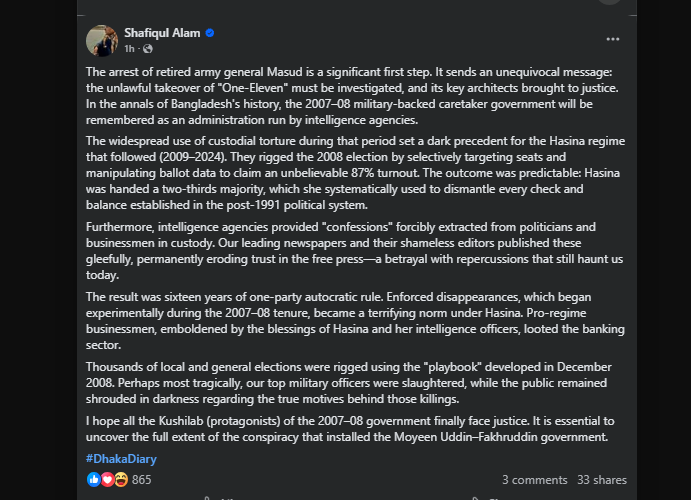This screenshot has height=500, width=691.
Task: Show the 3 comments on the post
Action: tap(534, 480)
